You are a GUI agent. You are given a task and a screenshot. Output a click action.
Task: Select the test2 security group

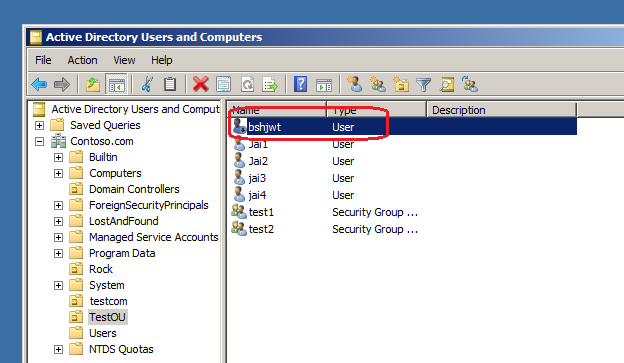pos(261,229)
